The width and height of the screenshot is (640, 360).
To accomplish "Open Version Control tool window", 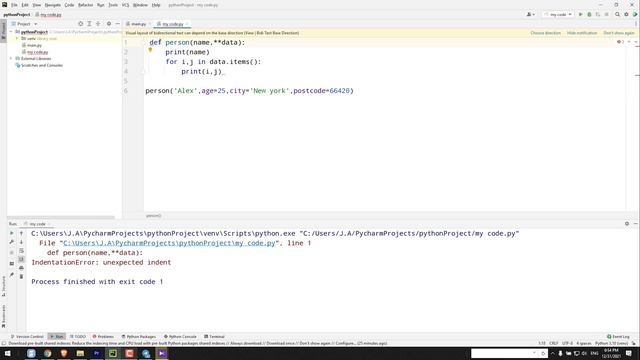I will point(27,337).
